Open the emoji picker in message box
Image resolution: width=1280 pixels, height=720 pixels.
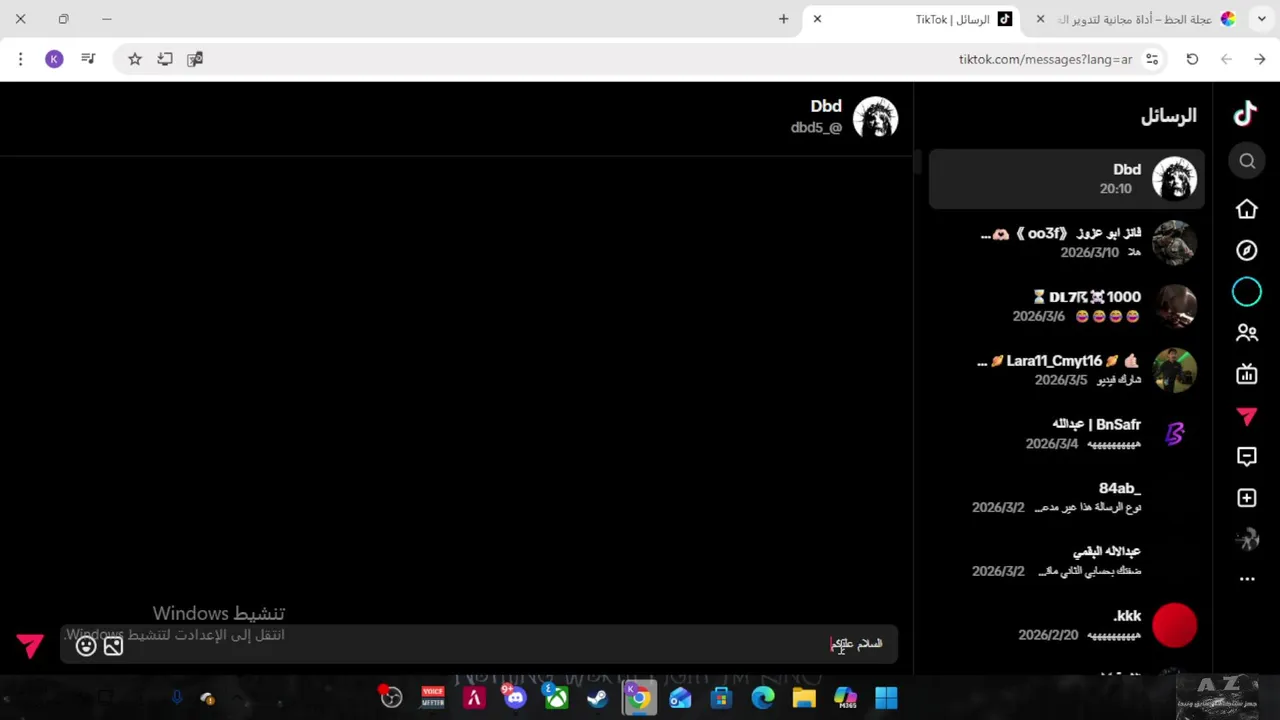pyautogui.click(x=86, y=646)
